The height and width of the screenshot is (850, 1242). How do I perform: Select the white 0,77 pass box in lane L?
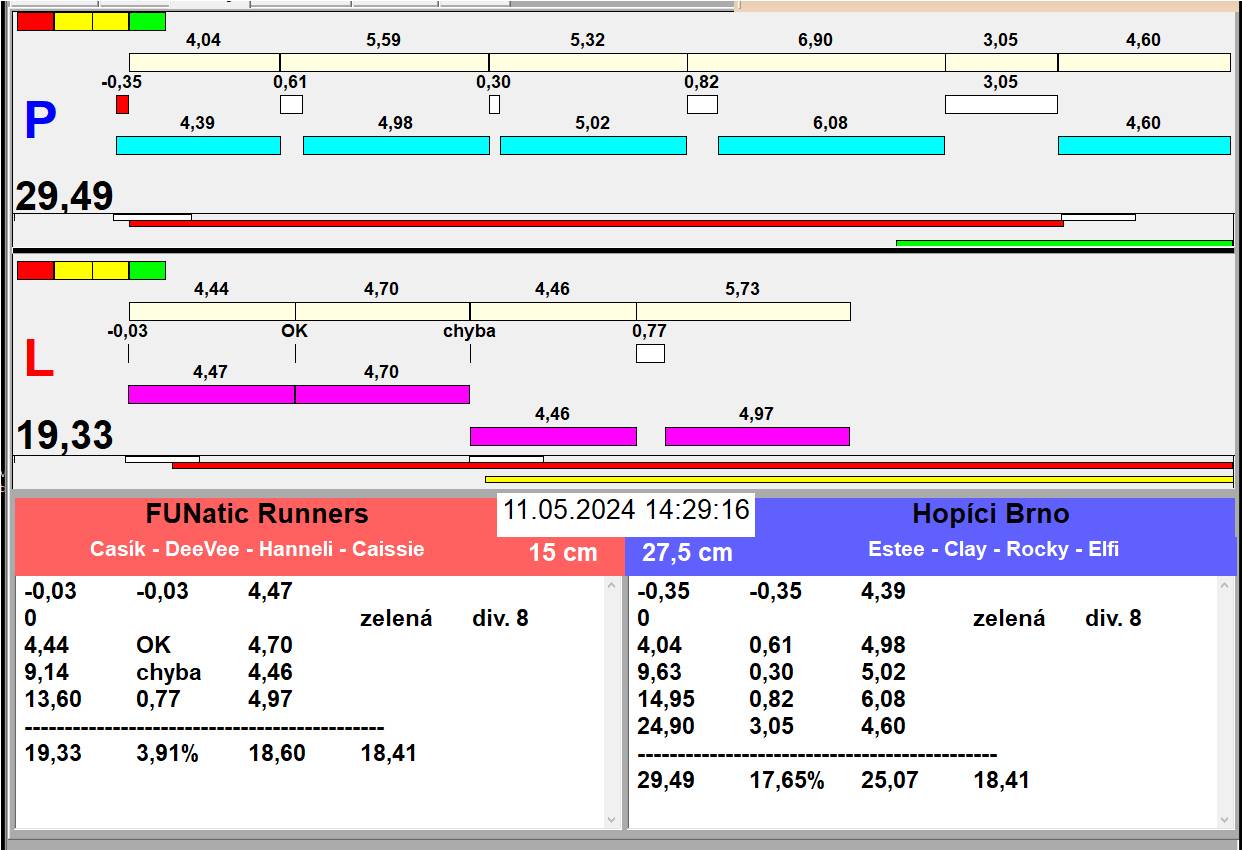click(x=650, y=353)
